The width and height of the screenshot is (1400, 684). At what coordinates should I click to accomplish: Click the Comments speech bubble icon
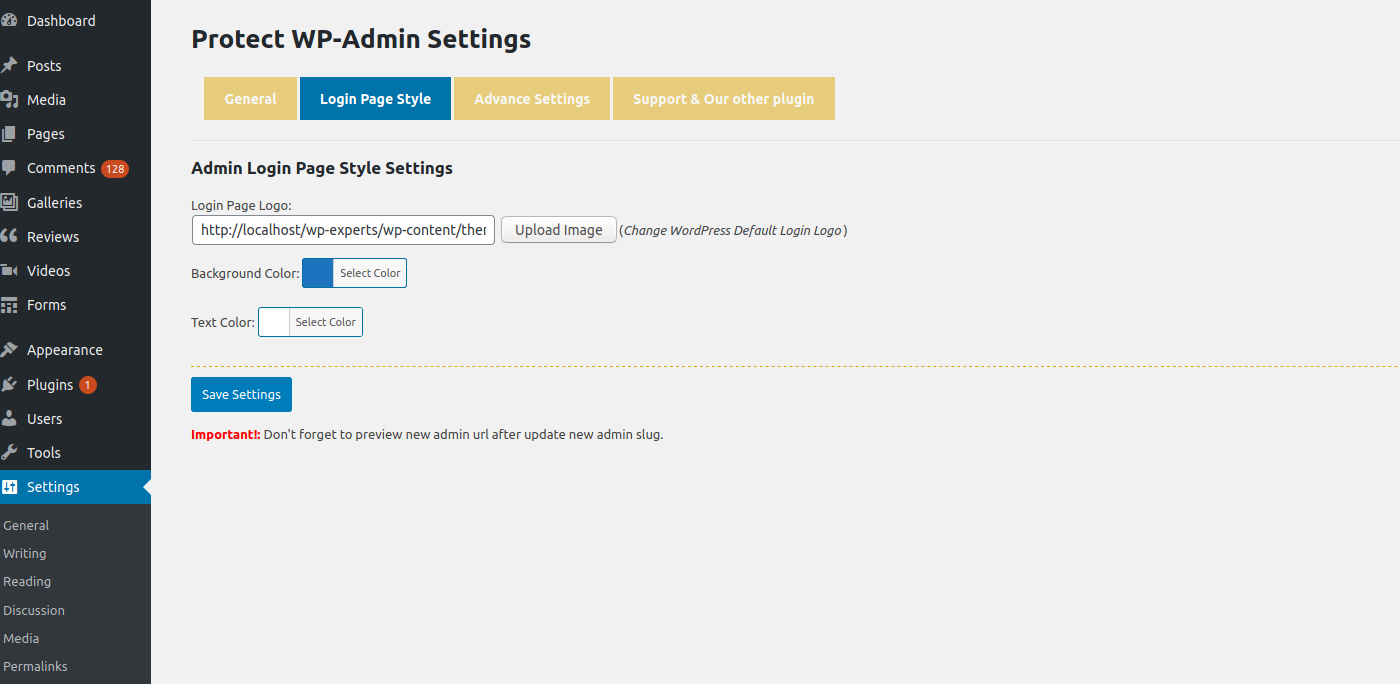click(9, 168)
